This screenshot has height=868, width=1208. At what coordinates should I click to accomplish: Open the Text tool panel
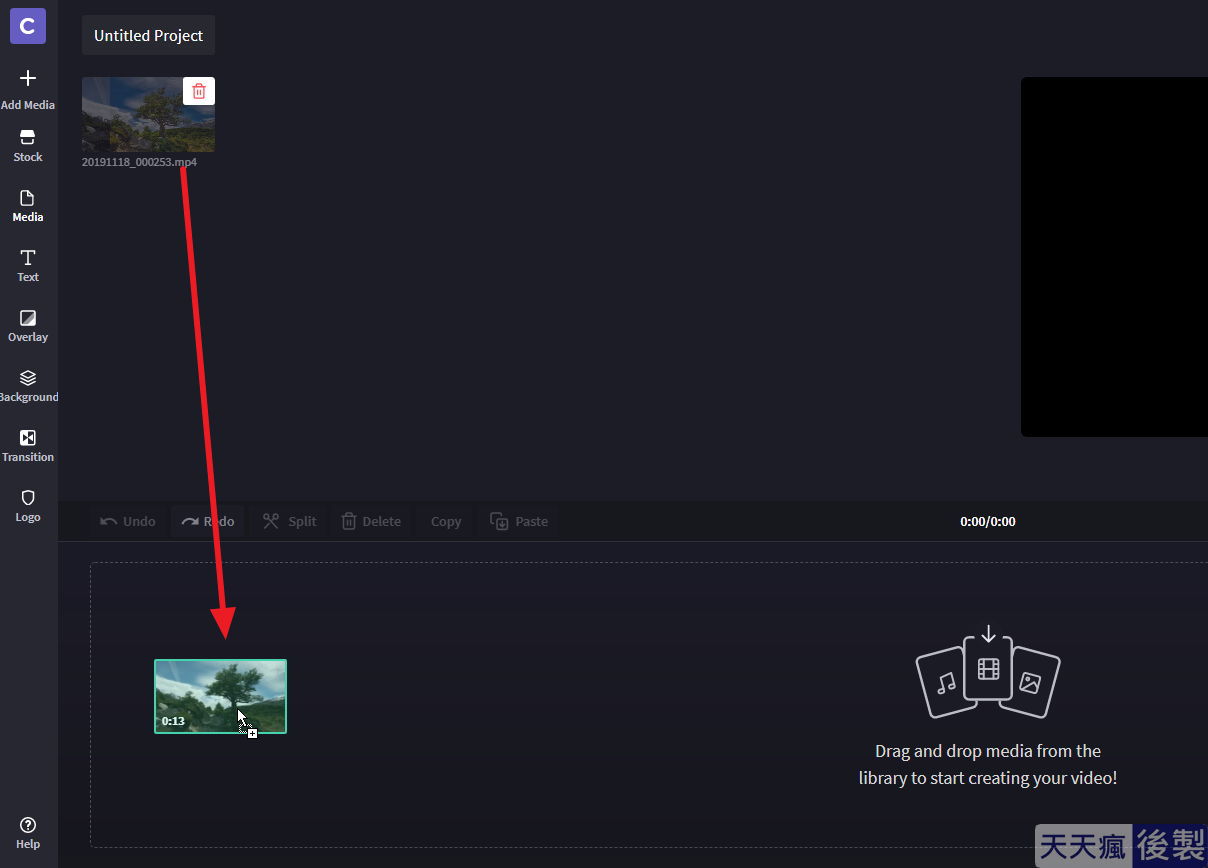coord(28,265)
